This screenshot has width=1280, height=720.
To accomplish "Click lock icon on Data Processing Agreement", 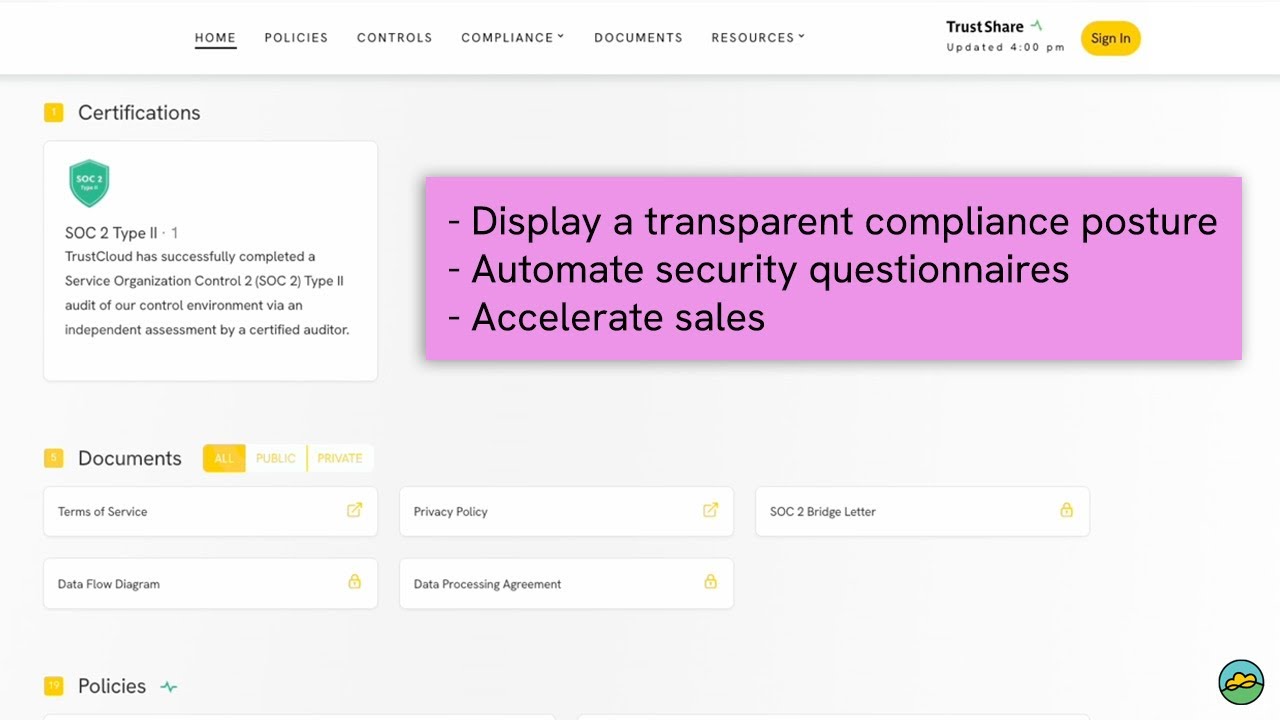I will pos(710,581).
